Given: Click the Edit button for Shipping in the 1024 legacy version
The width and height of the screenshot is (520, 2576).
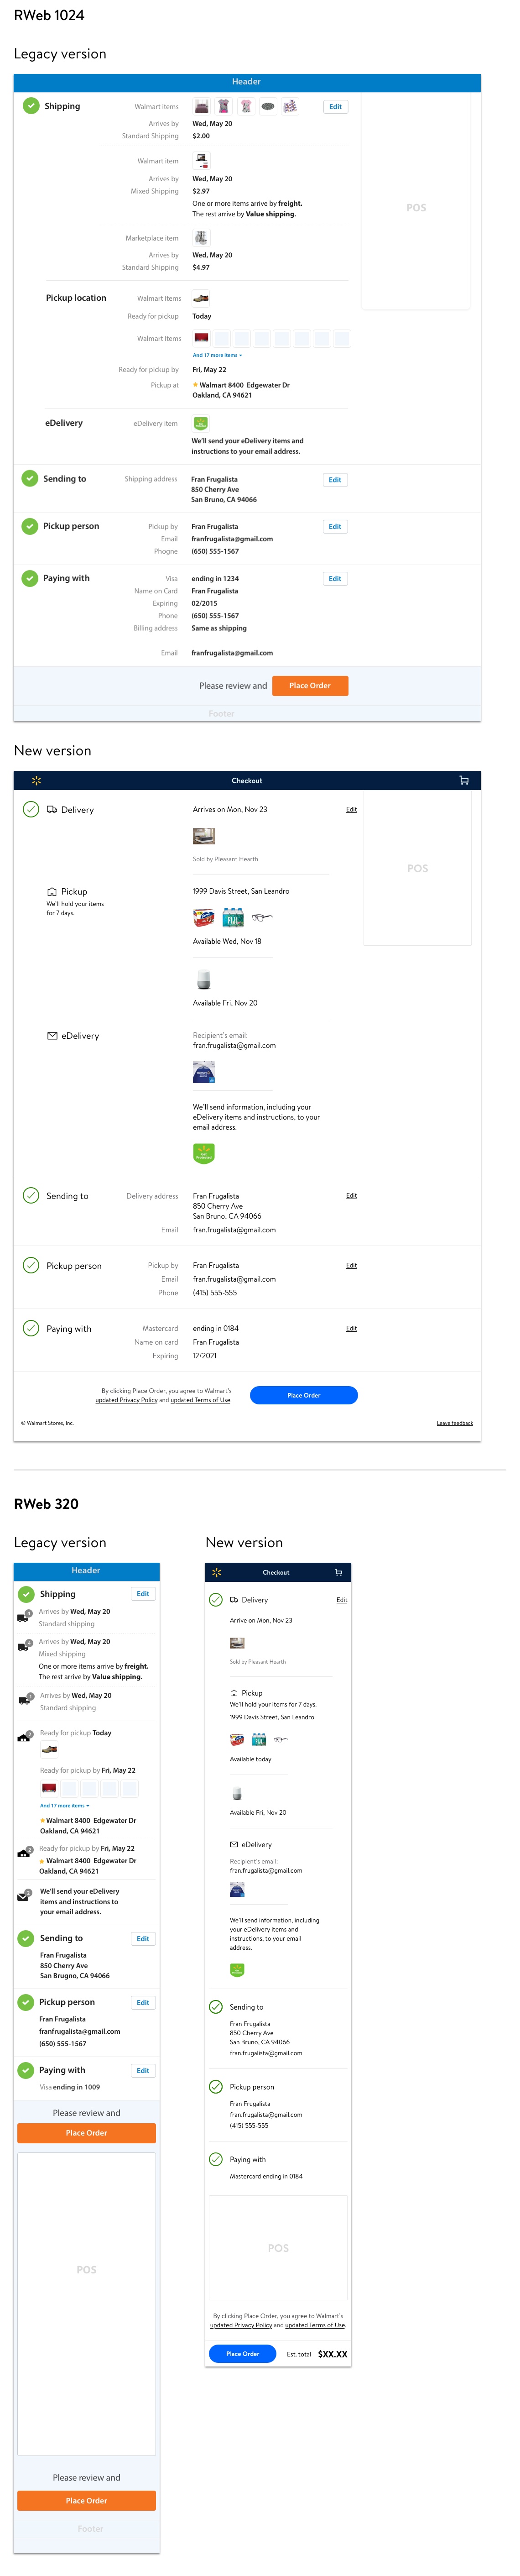Looking at the screenshot, I should click(335, 107).
